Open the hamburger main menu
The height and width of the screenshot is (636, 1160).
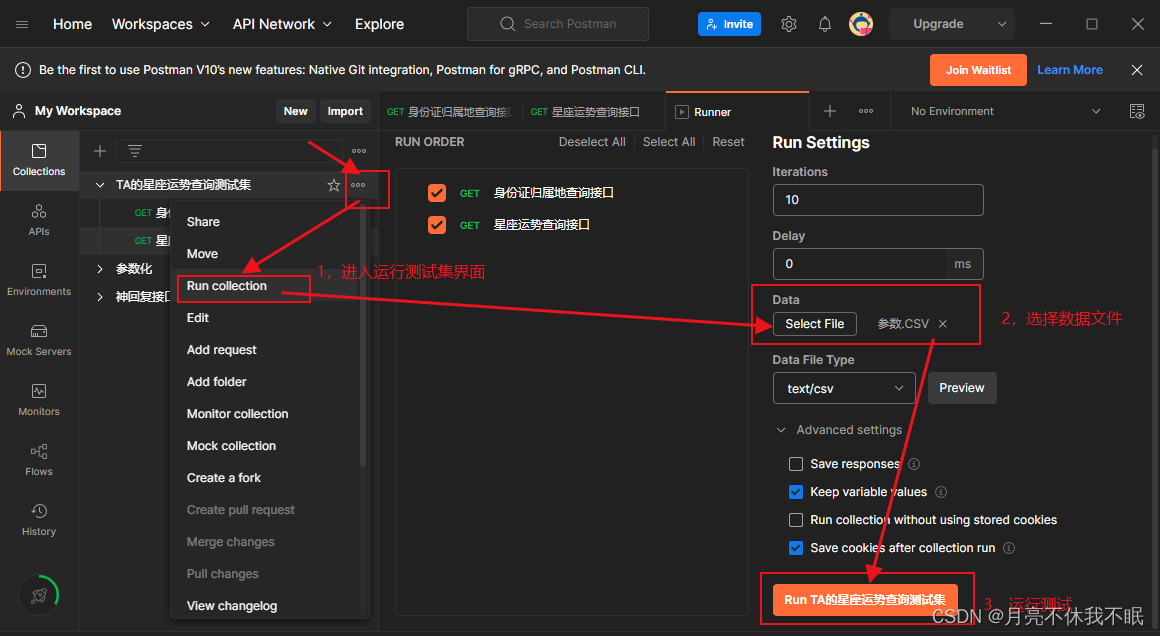point(22,24)
